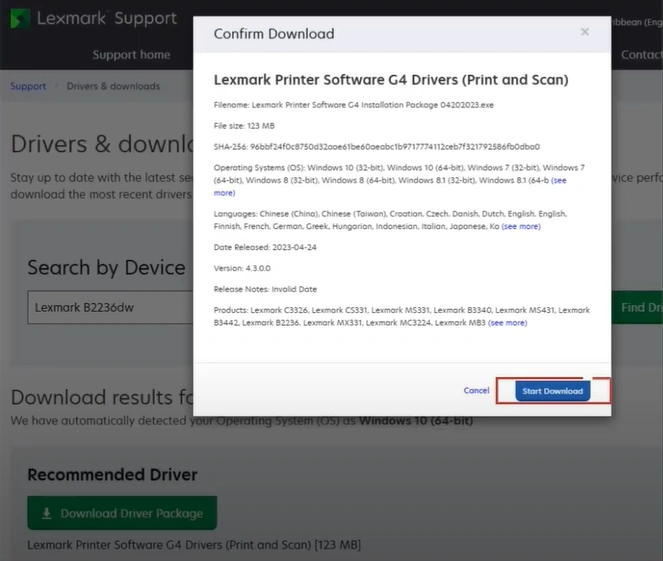663x561 pixels.
Task: Open Drivers & downloads breadcrumb
Action: (113, 86)
